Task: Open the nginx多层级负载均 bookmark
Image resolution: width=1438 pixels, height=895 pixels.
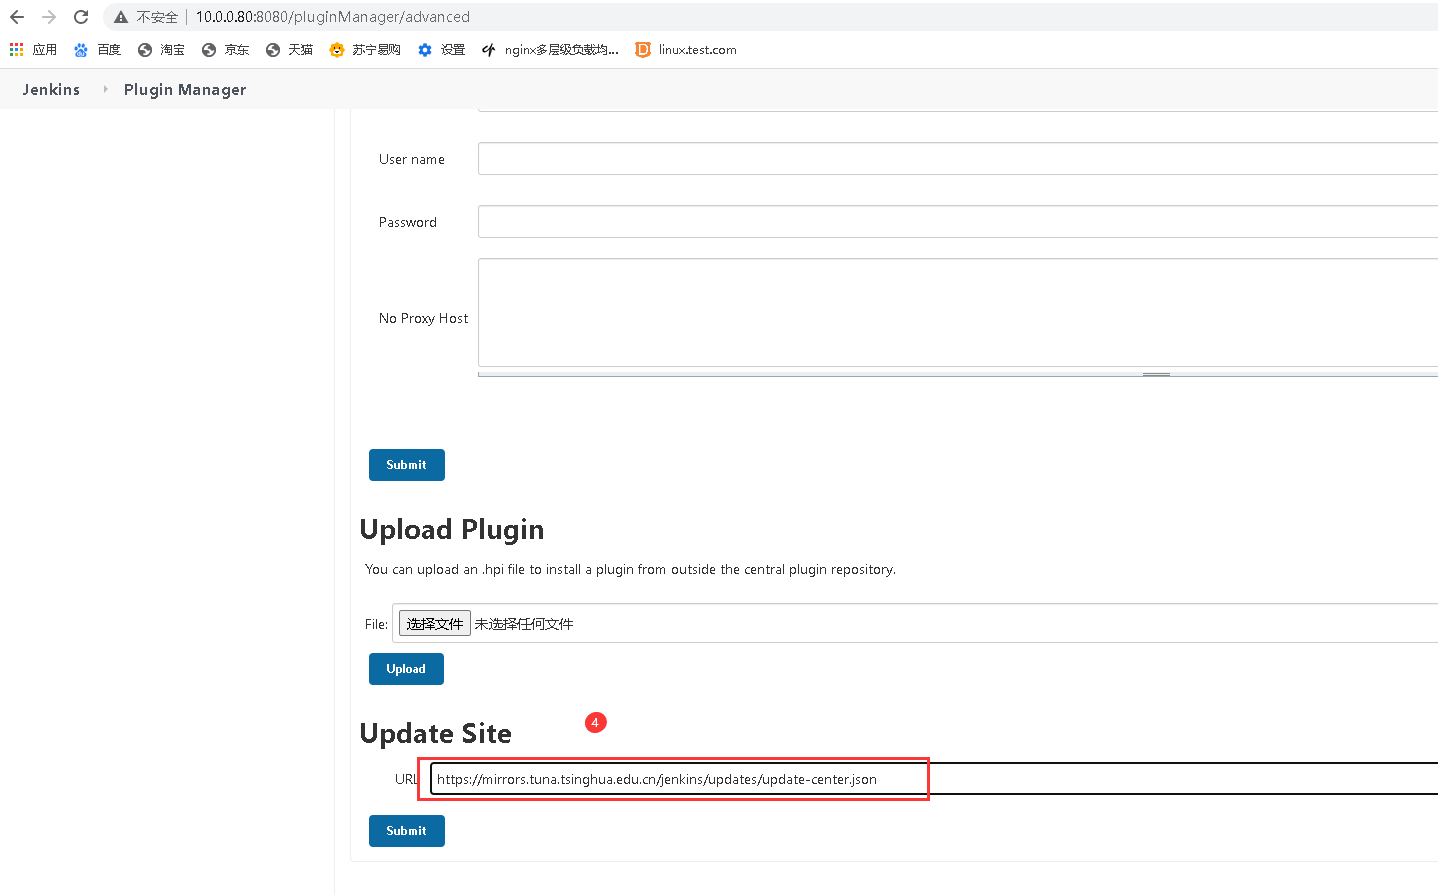Action: (550, 49)
